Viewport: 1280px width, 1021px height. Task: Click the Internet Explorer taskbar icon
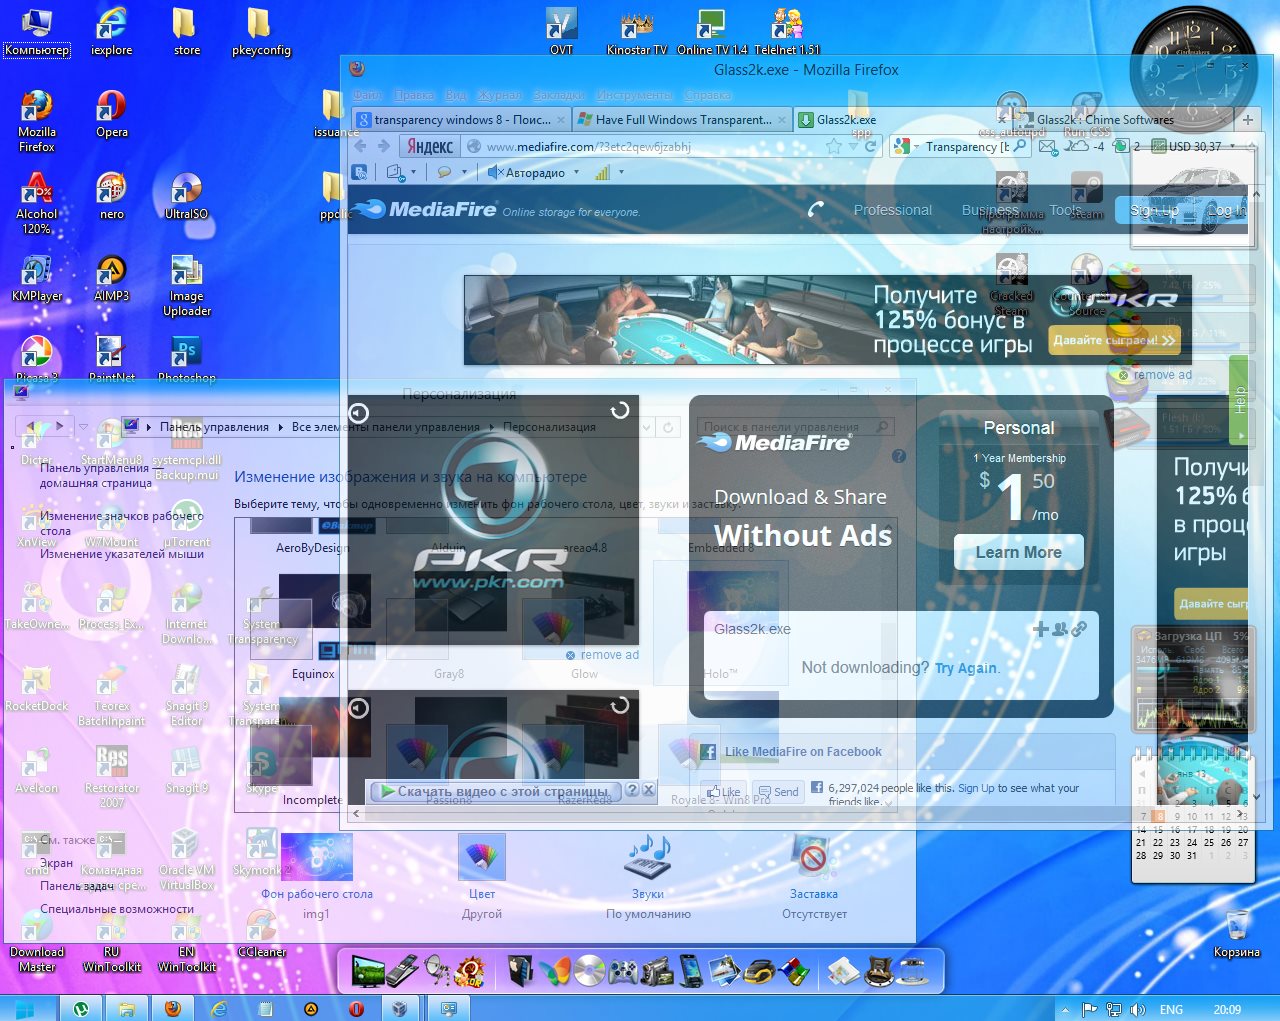[x=218, y=1009]
